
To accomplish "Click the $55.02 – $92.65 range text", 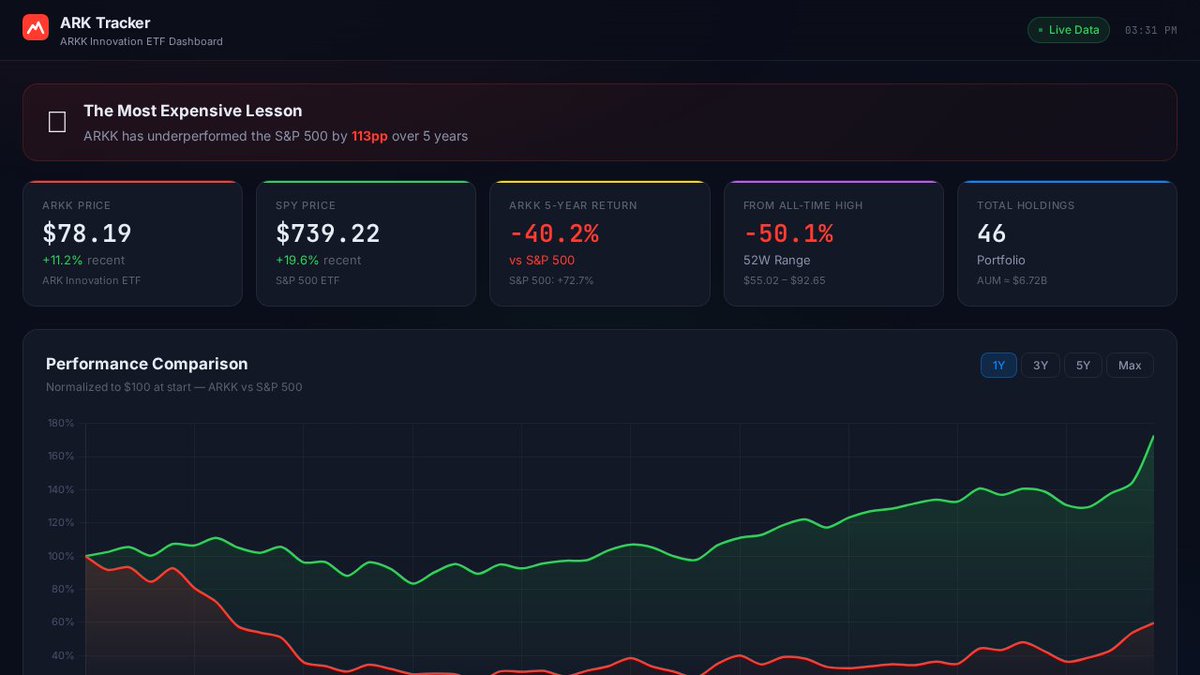I will [784, 280].
